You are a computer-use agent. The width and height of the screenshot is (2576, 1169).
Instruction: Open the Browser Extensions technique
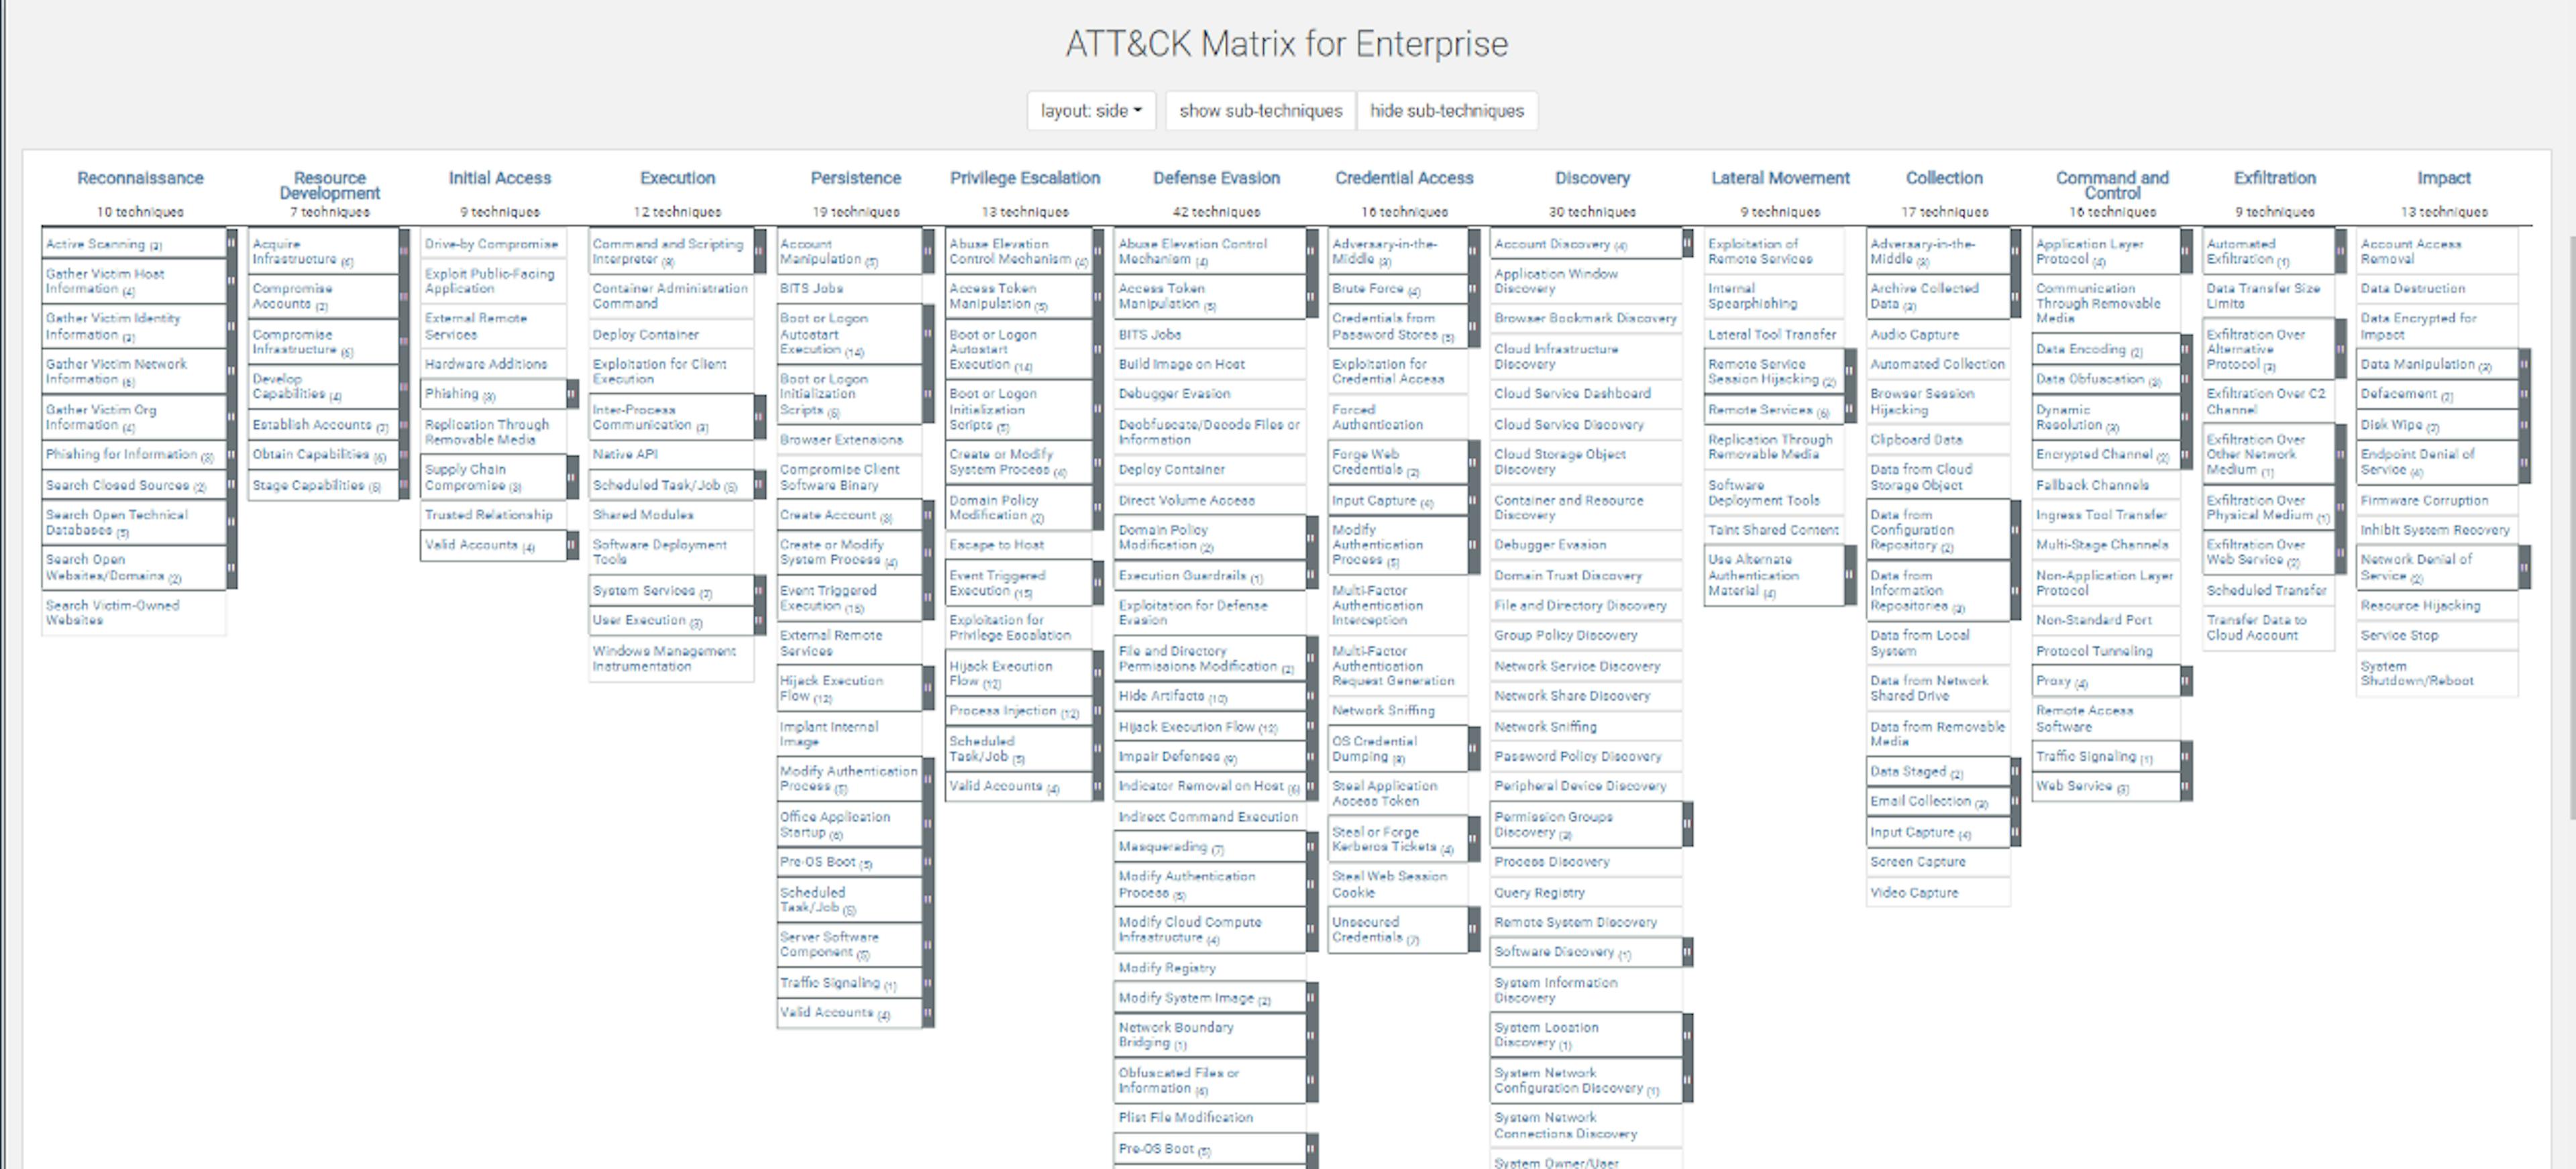click(841, 440)
